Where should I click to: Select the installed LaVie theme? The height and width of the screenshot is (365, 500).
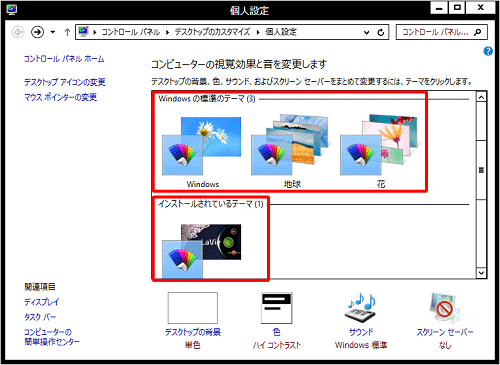(x=202, y=251)
